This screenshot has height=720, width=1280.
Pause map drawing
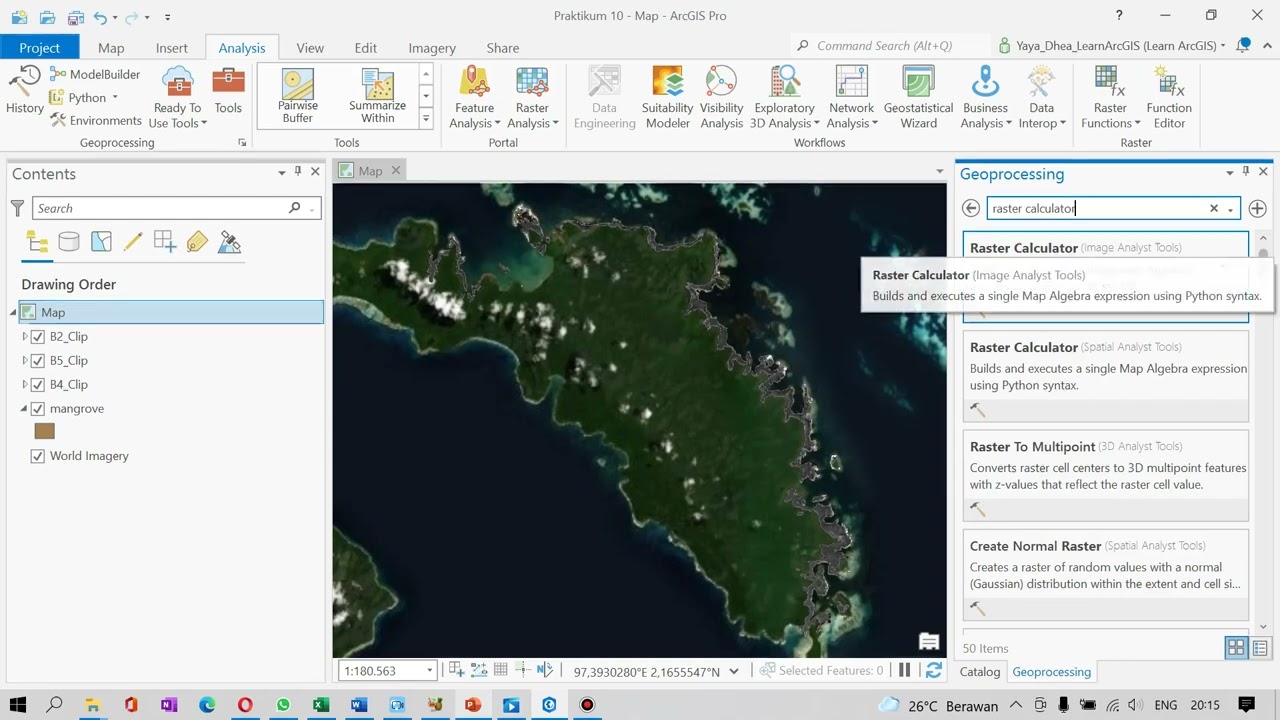(x=905, y=670)
